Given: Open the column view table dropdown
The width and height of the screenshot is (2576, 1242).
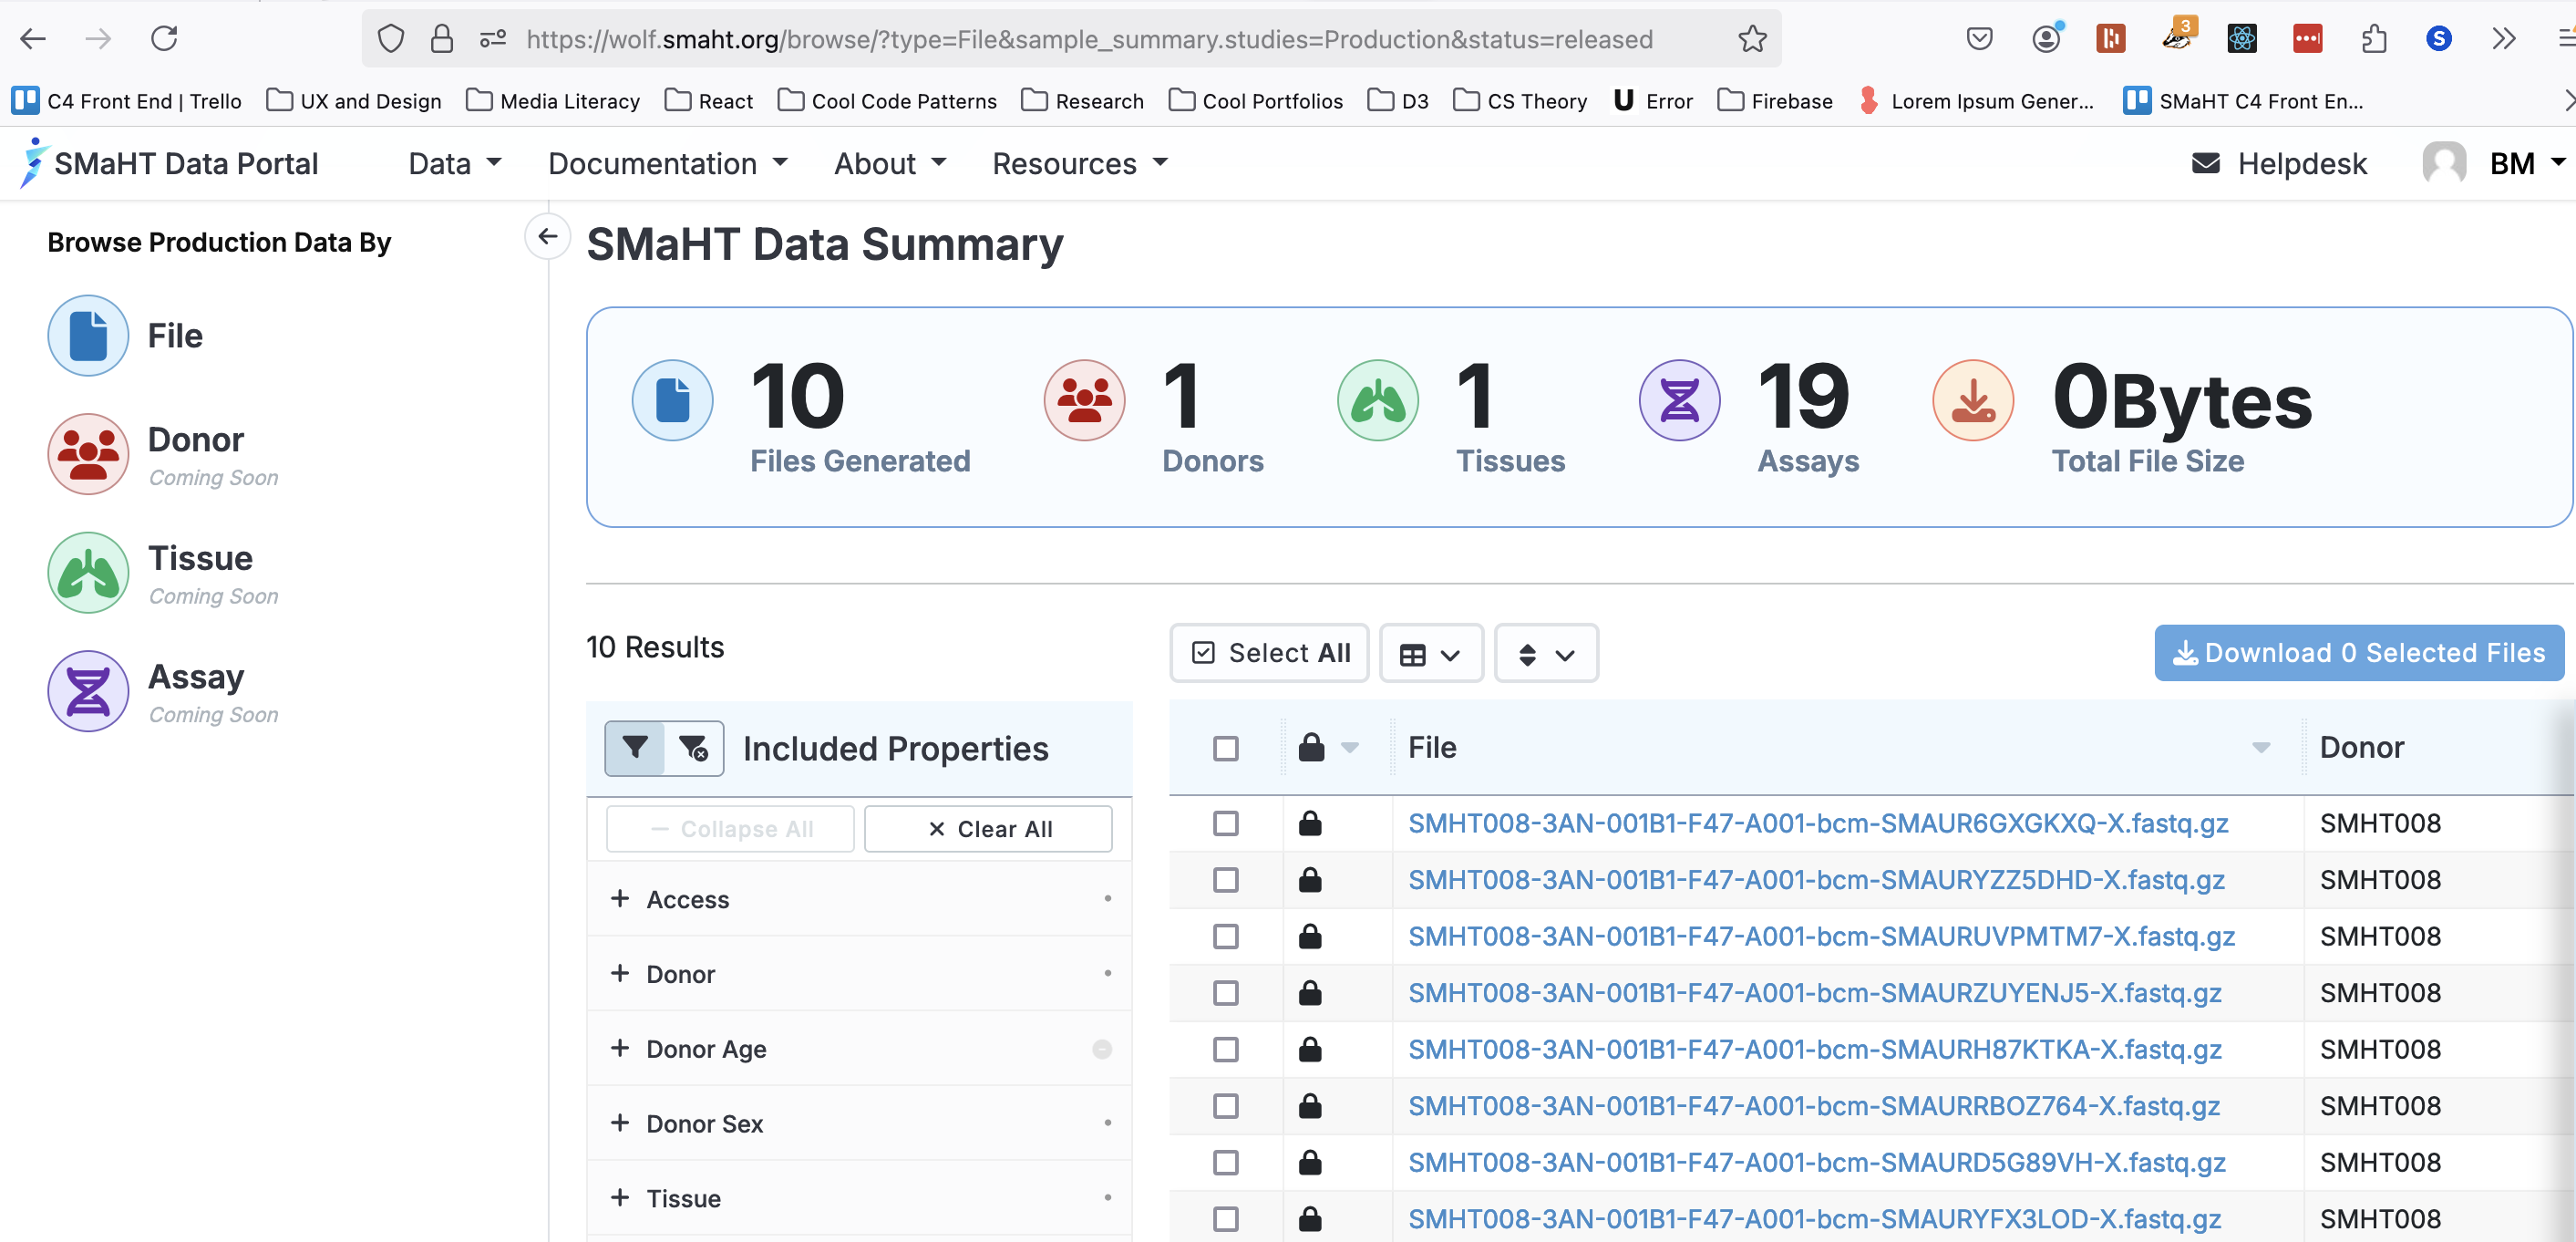Looking at the screenshot, I should [x=1431, y=654].
